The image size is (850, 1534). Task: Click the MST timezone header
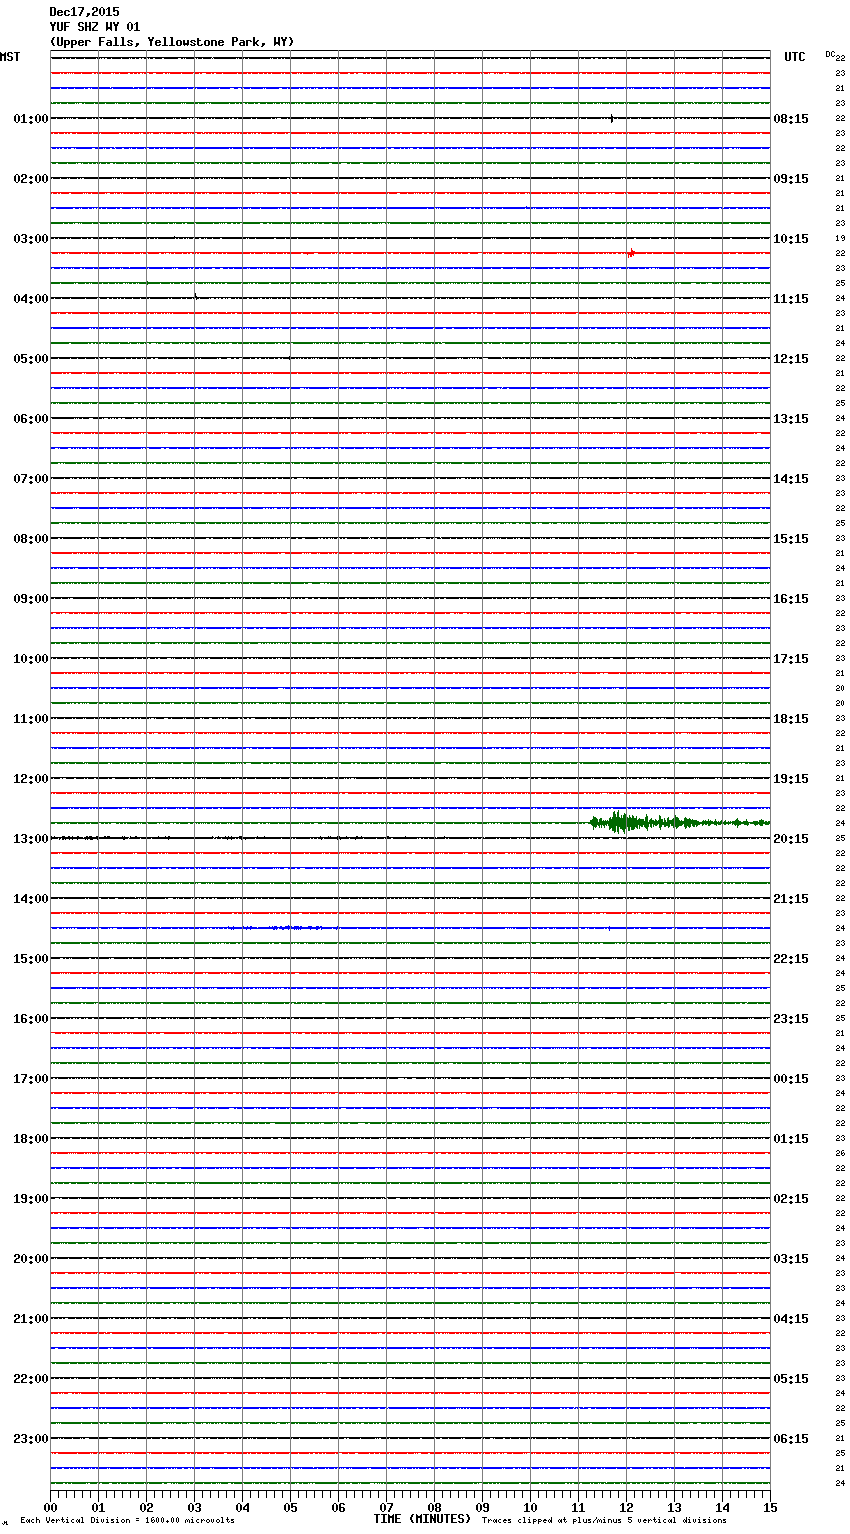point(10,57)
